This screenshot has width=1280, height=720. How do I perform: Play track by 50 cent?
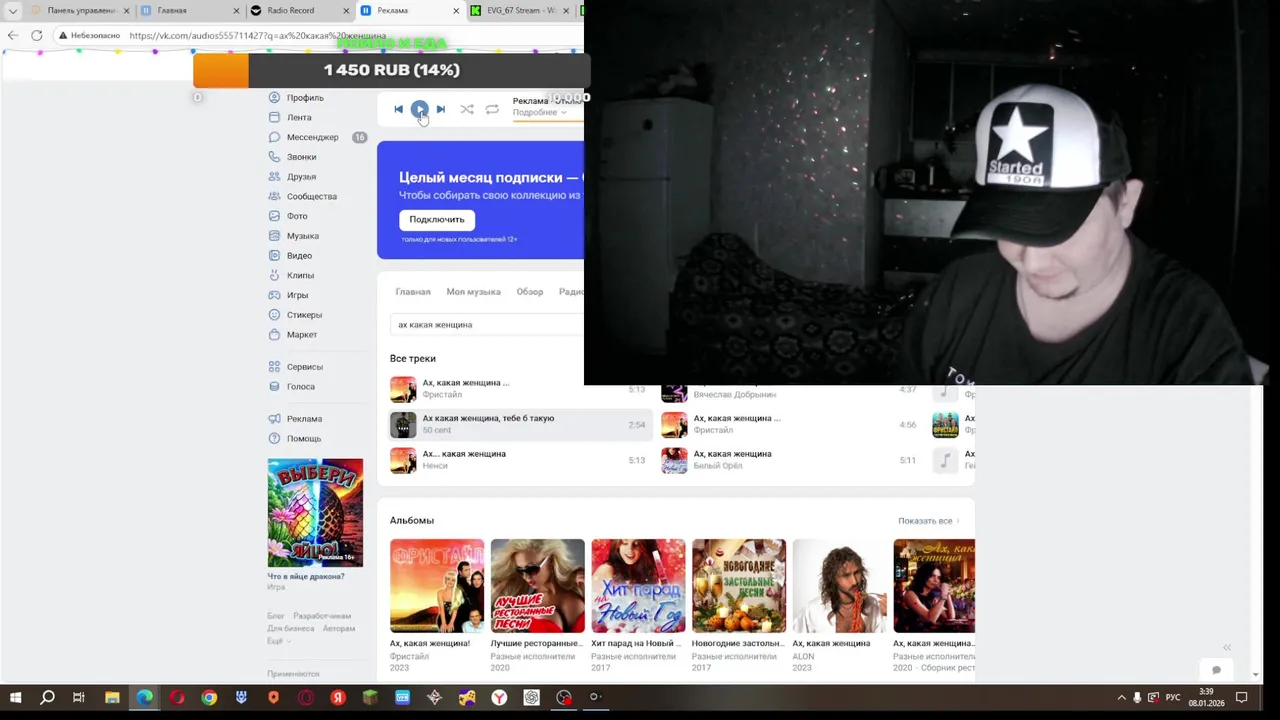tap(520, 424)
